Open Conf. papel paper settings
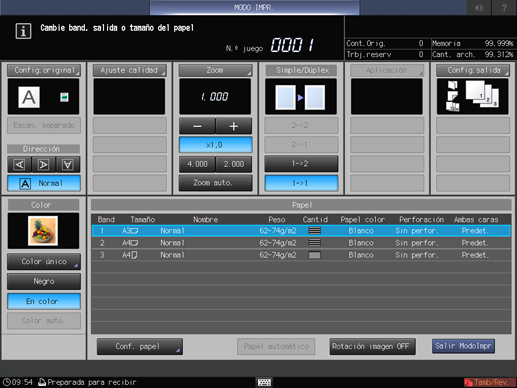 point(140,347)
